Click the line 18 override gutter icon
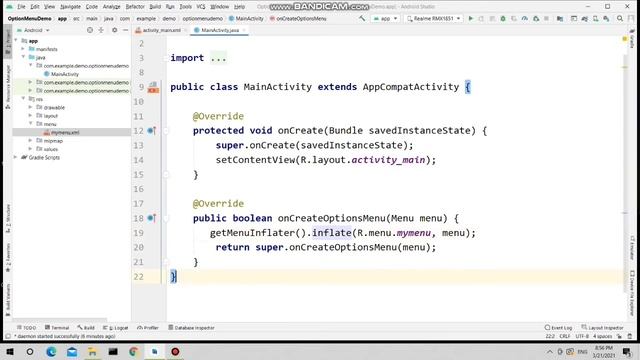The width and height of the screenshot is (640, 360). click(151, 218)
